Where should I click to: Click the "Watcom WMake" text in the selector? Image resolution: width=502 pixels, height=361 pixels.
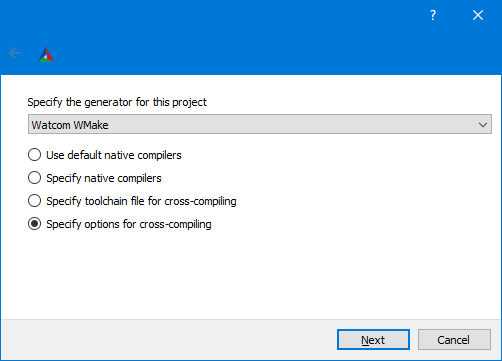pos(70,125)
